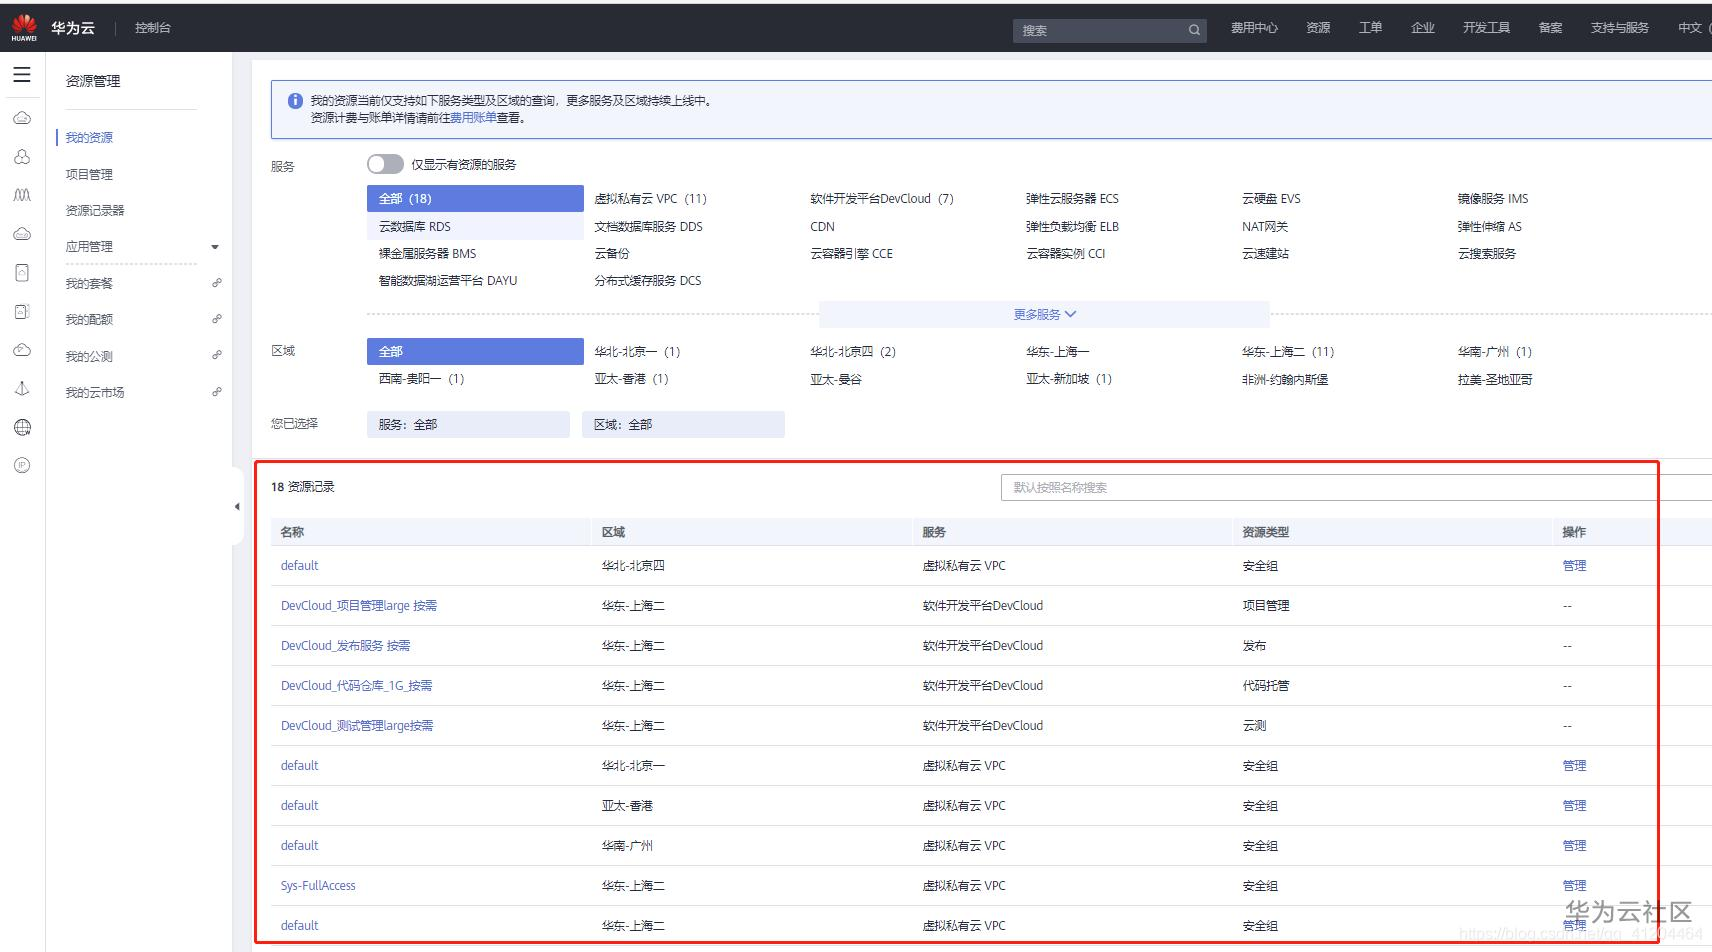1712x952 pixels.
Task: Click the 名称 column header
Action: click(x=292, y=532)
